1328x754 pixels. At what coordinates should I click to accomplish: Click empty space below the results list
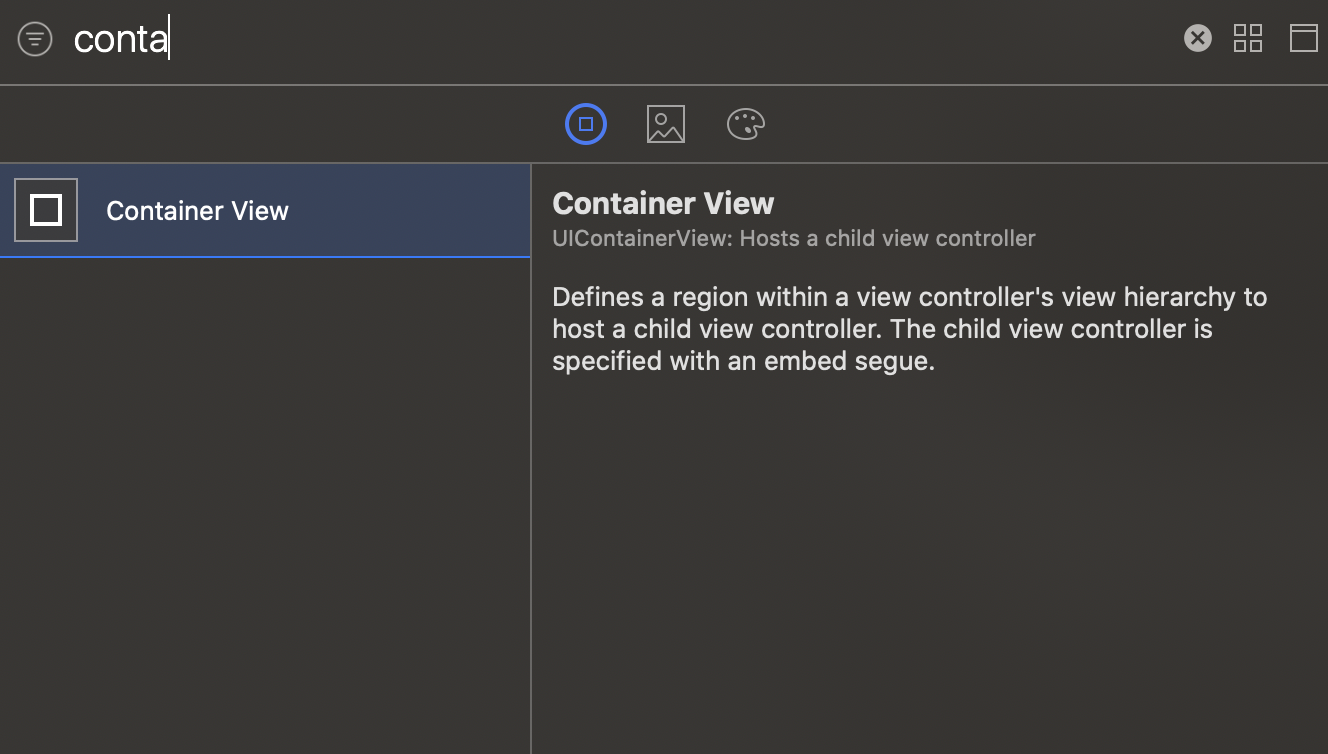[265, 500]
